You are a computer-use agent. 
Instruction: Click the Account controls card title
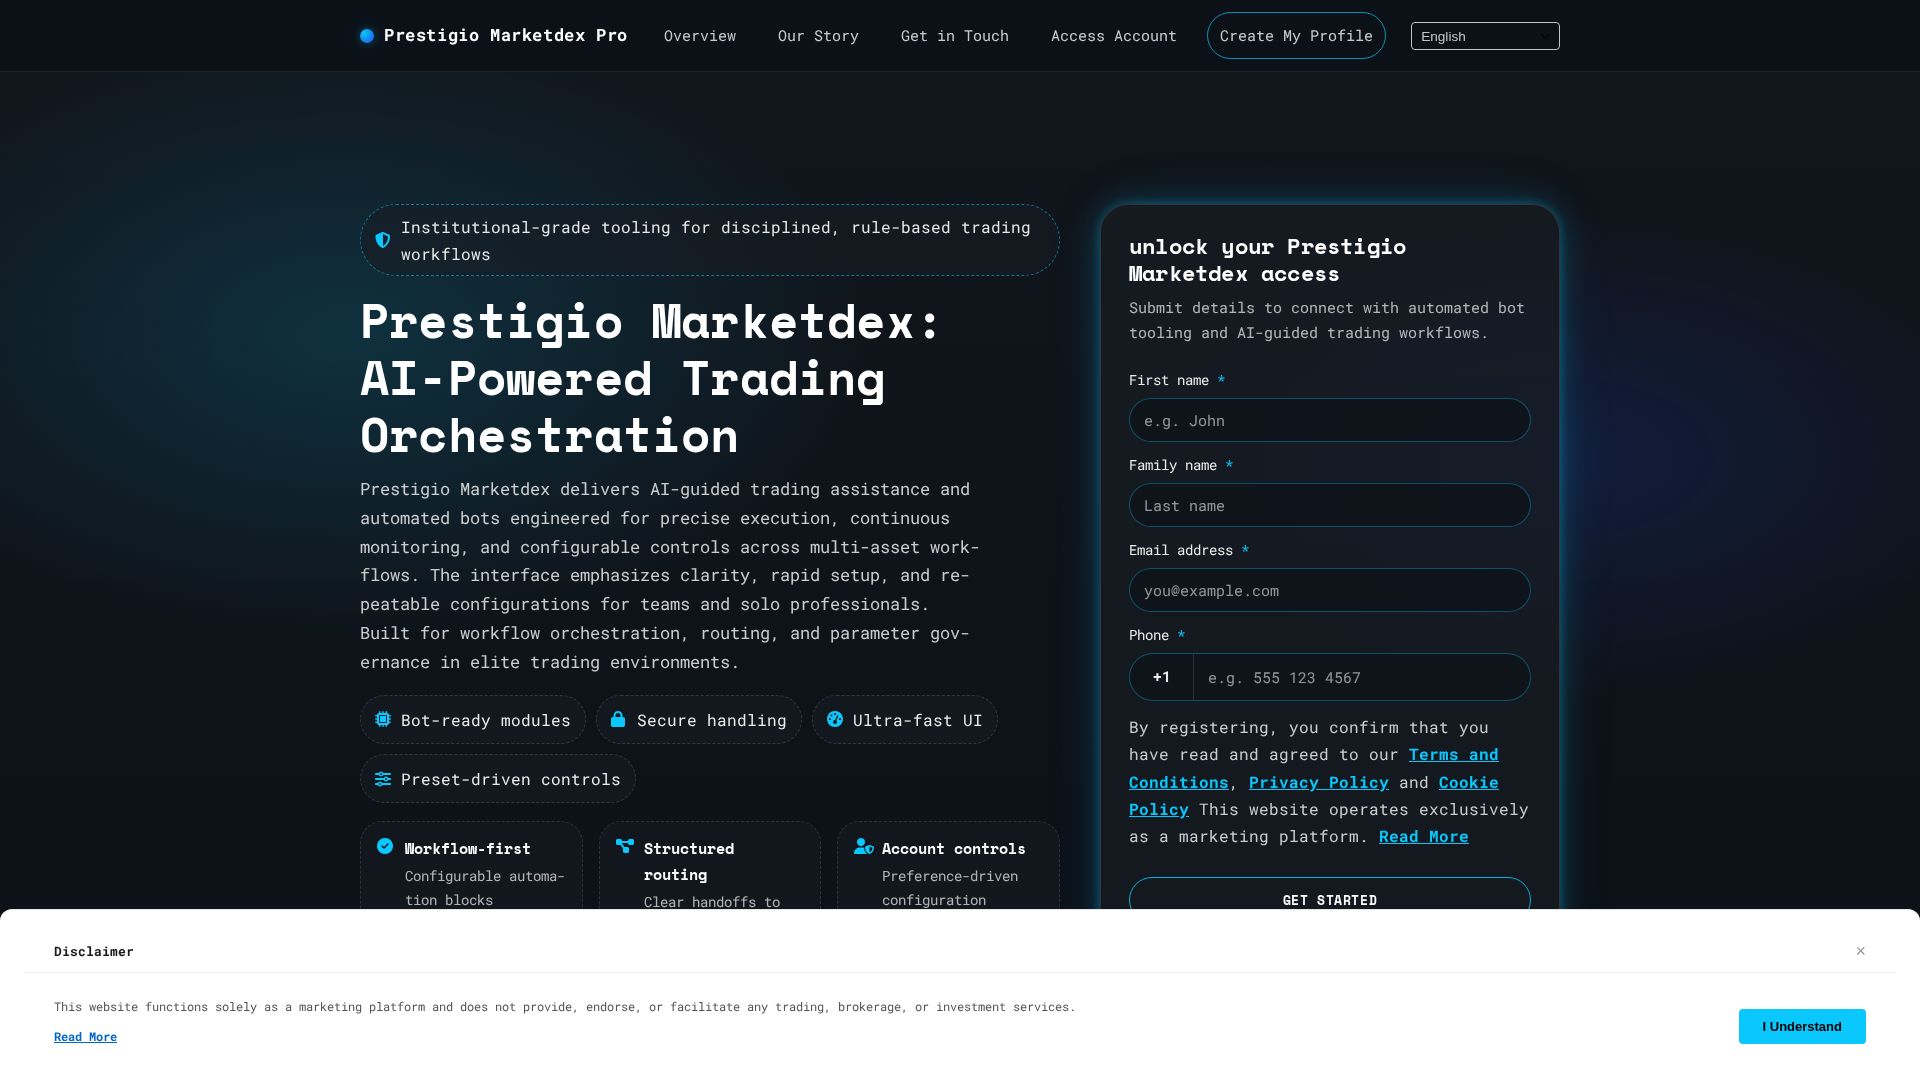[954, 848]
